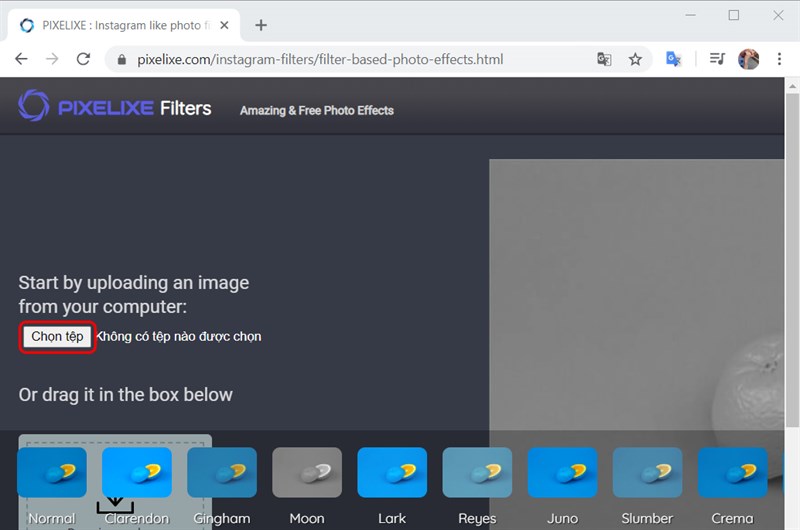Screen dimensions: 800x530
Task: Apply the Reyes filter thumbnail
Action: (x=477, y=472)
